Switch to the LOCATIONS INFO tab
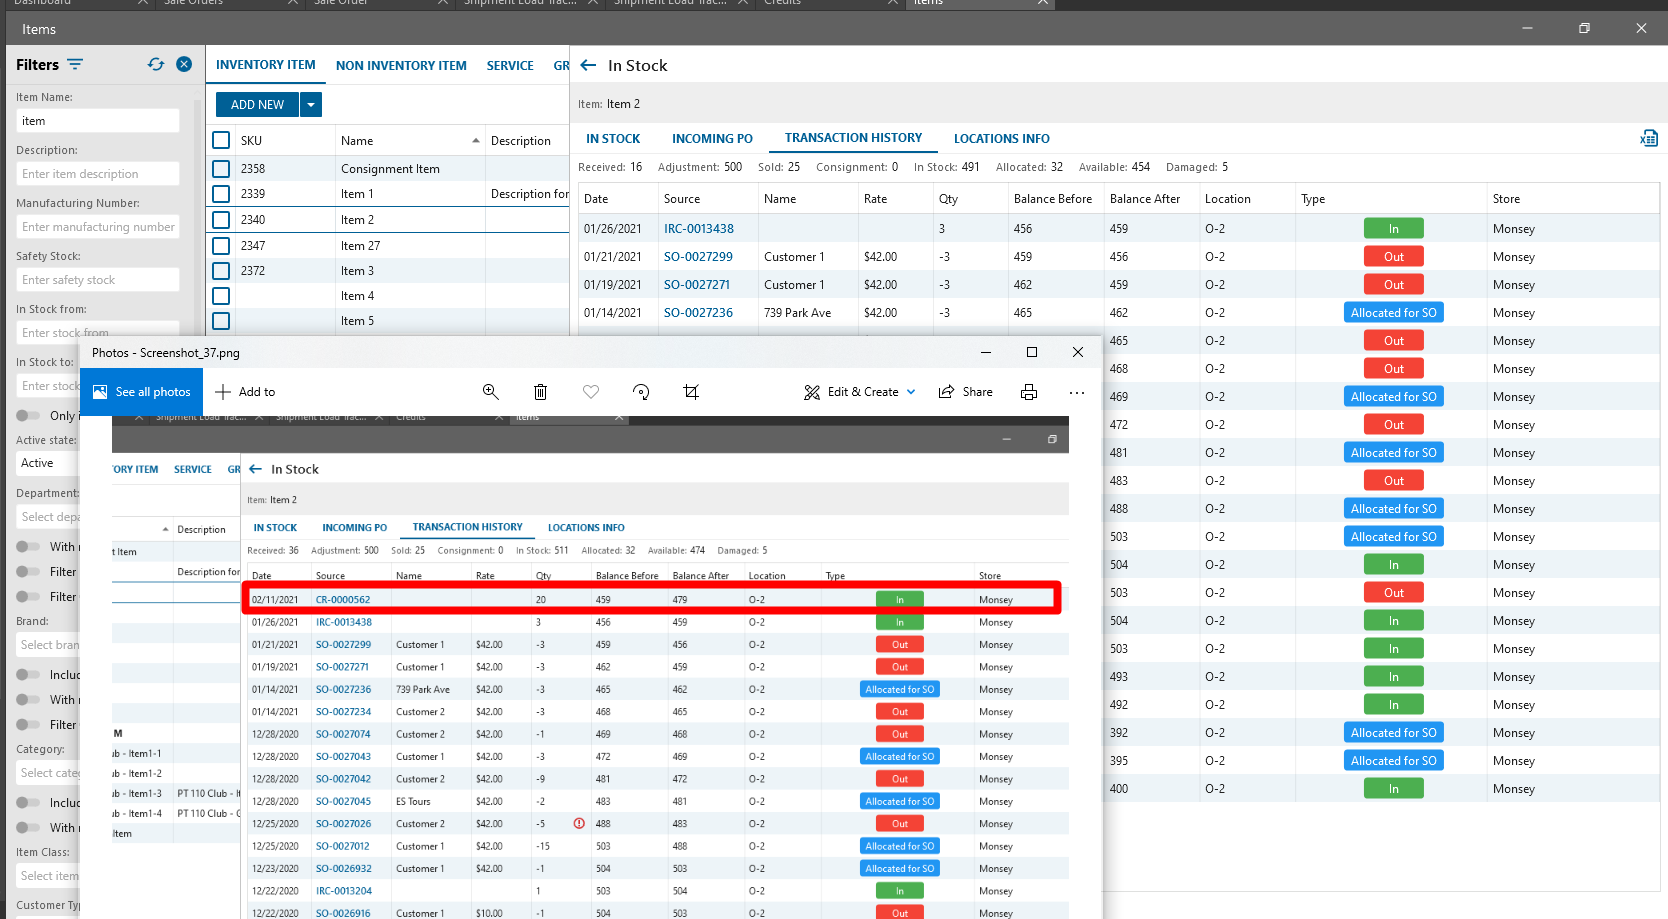The width and height of the screenshot is (1668, 919). coord(1001,139)
